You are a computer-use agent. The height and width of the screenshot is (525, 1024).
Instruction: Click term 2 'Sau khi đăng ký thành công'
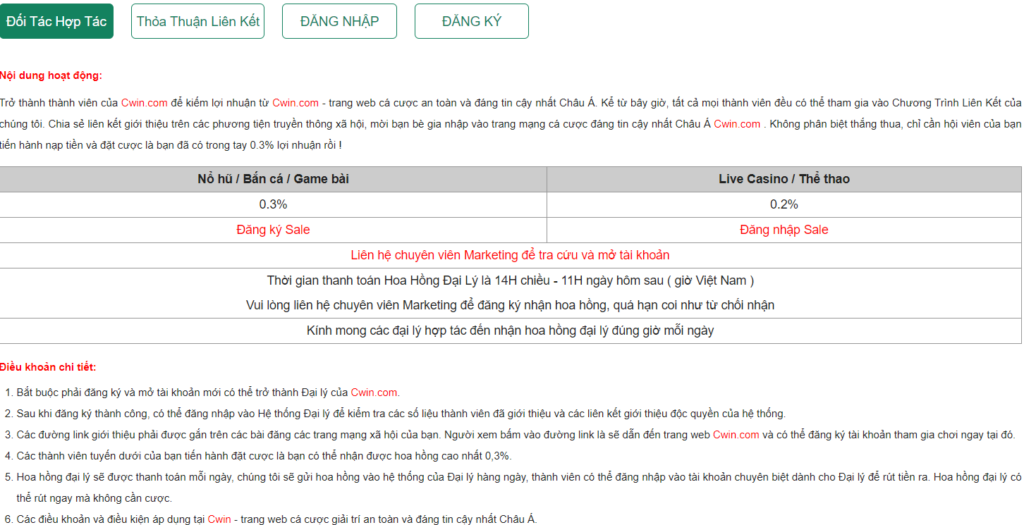point(402,414)
